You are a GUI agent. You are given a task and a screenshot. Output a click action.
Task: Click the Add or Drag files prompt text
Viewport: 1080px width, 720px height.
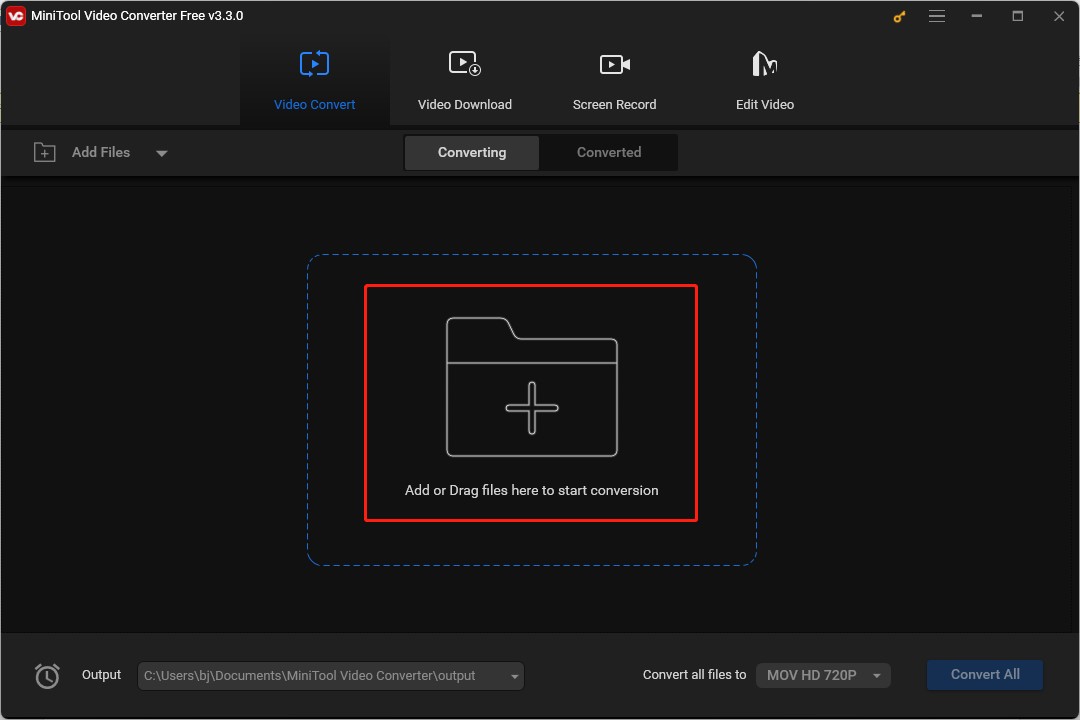[x=531, y=490]
